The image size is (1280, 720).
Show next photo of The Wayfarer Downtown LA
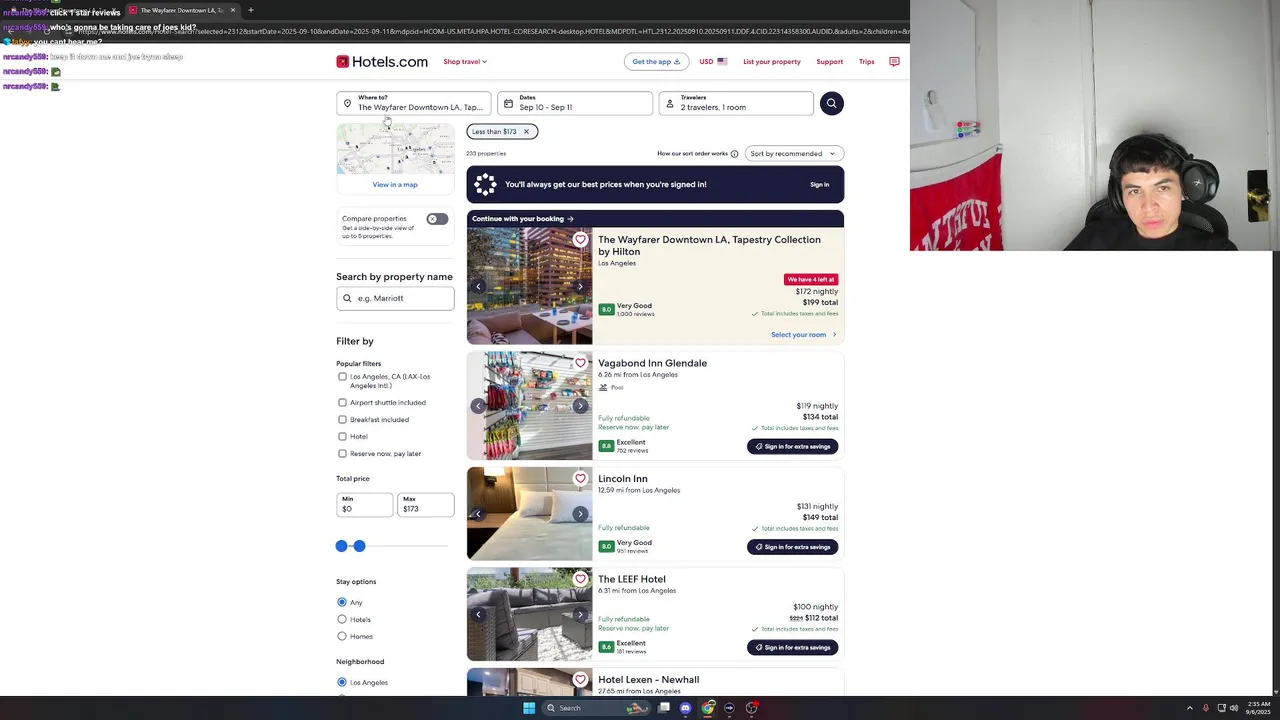pos(580,286)
